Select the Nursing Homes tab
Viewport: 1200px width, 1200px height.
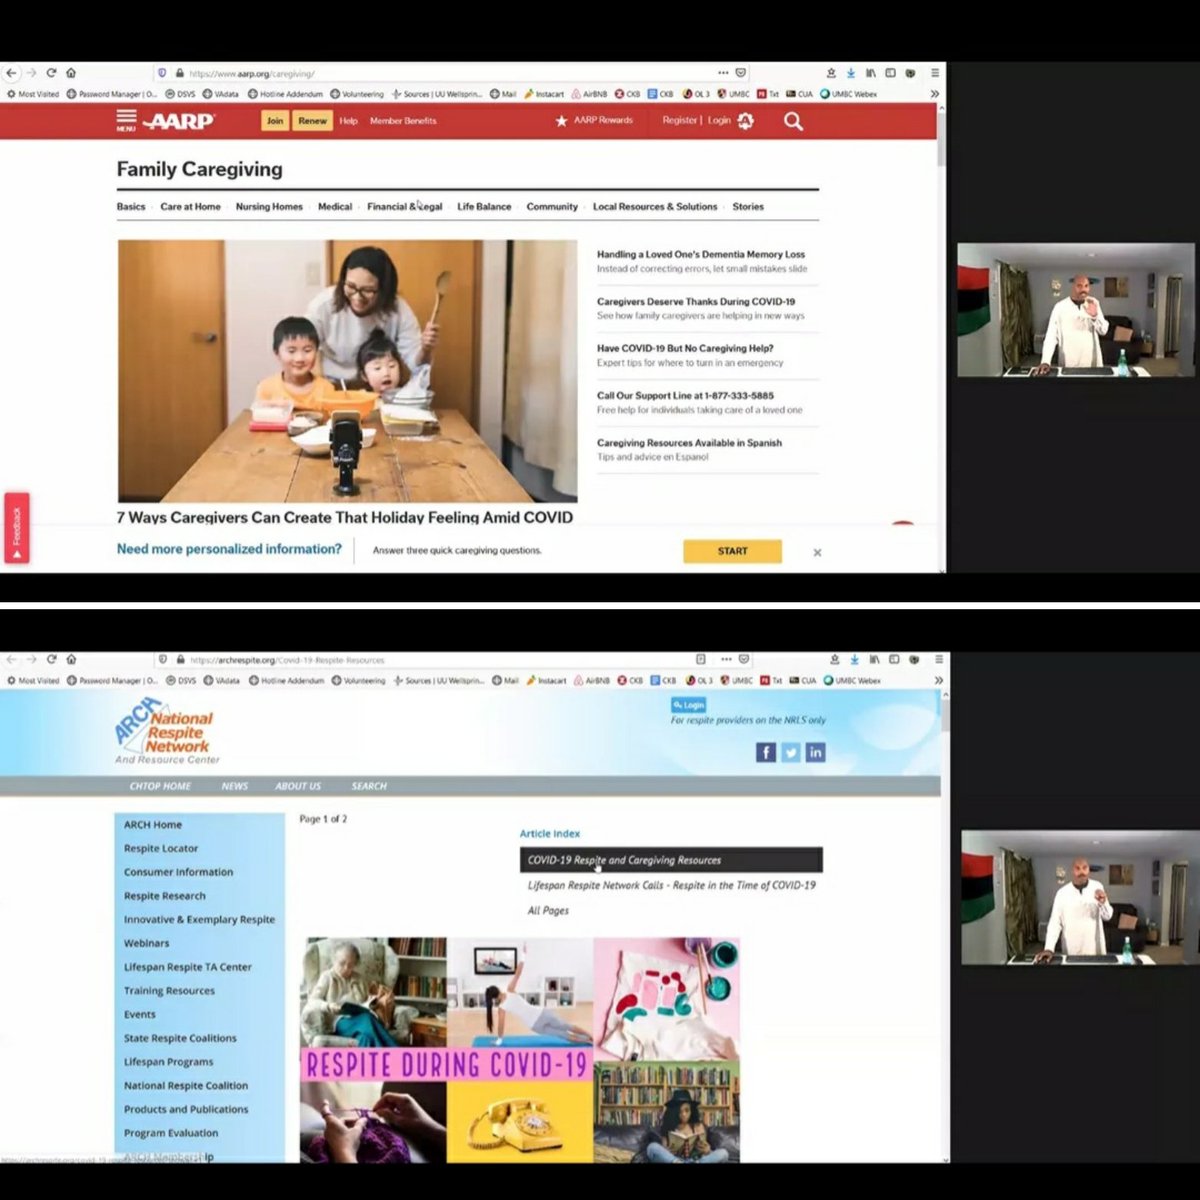[269, 207]
